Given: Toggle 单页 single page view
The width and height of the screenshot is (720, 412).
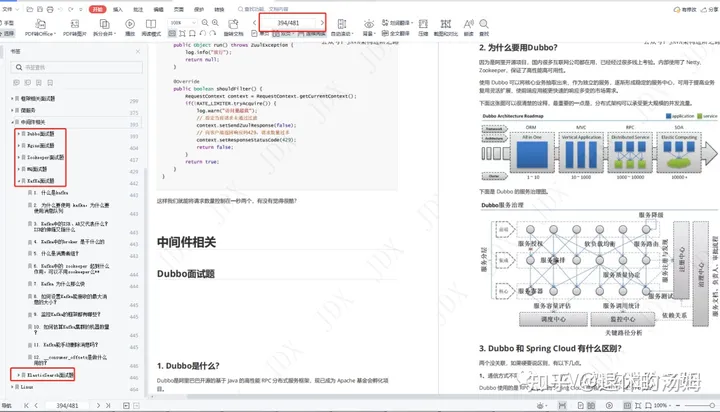Looking at the screenshot, I should click(x=260, y=34).
